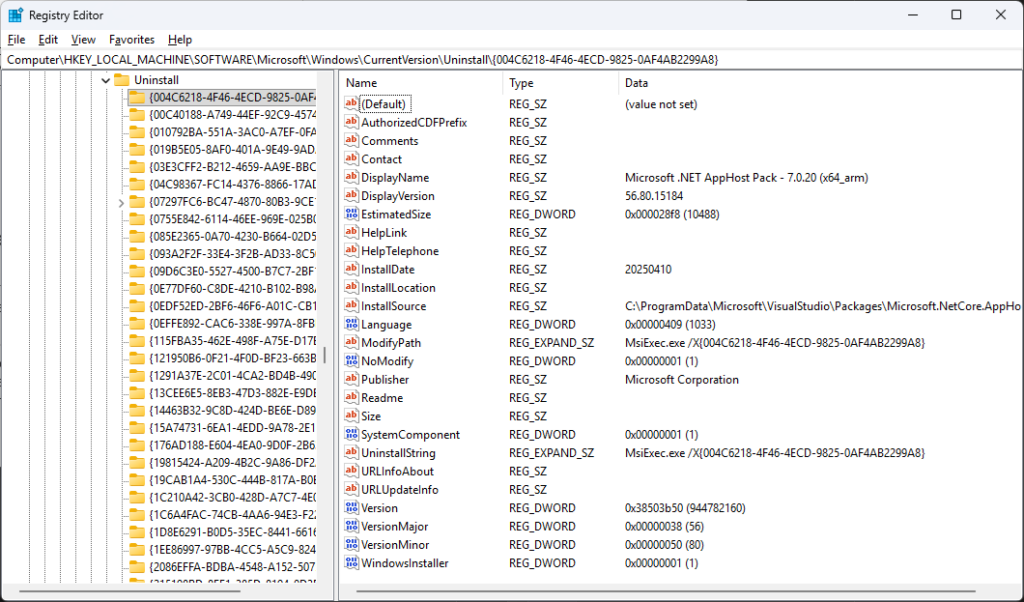Click the registry path address bar
Image resolution: width=1024 pixels, height=602 pixels.
pyautogui.click(x=512, y=59)
